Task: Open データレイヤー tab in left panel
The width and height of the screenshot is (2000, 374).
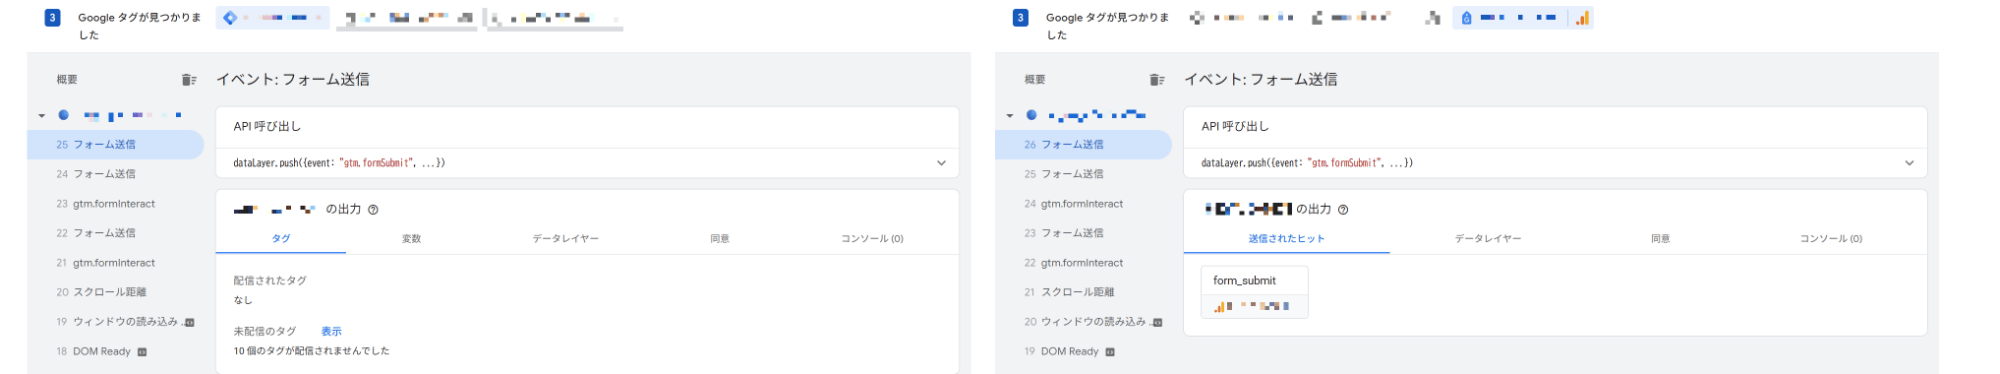Action: point(565,239)
